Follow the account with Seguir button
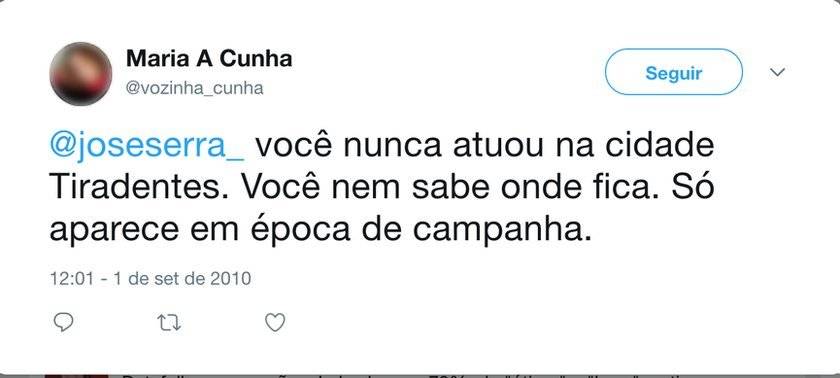 673,72
